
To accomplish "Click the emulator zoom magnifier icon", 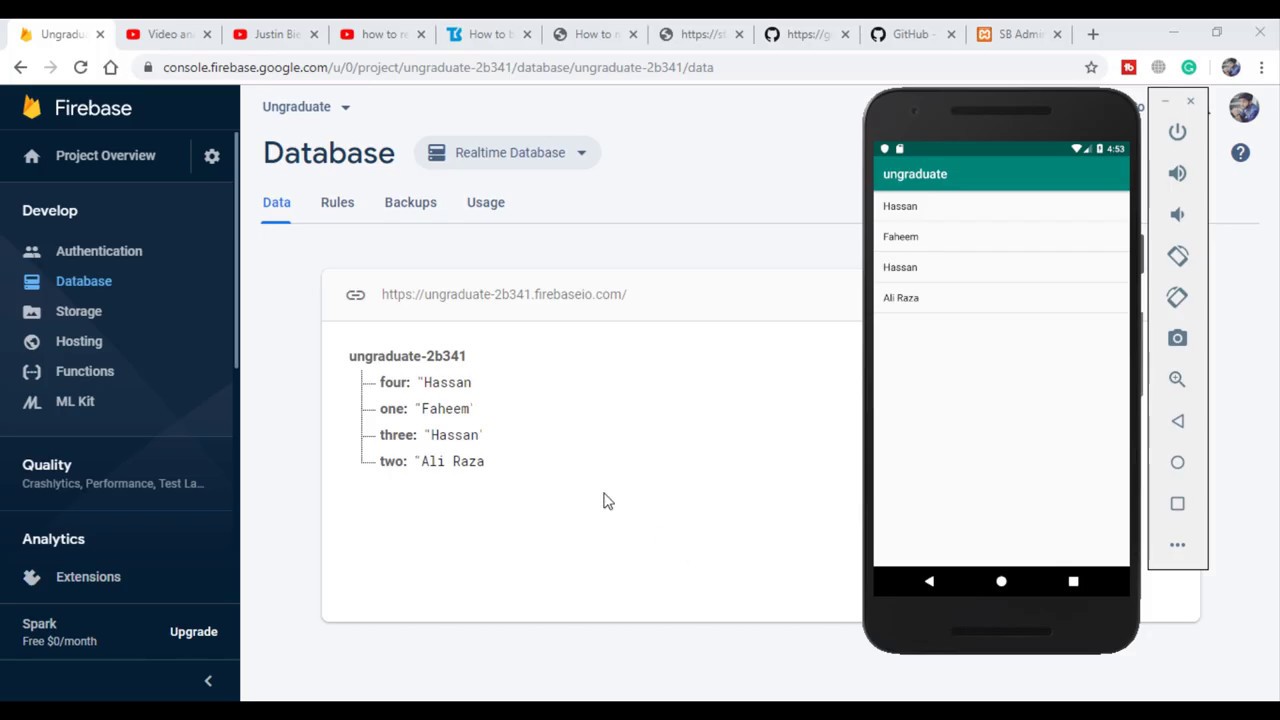I will point(1177,379).
